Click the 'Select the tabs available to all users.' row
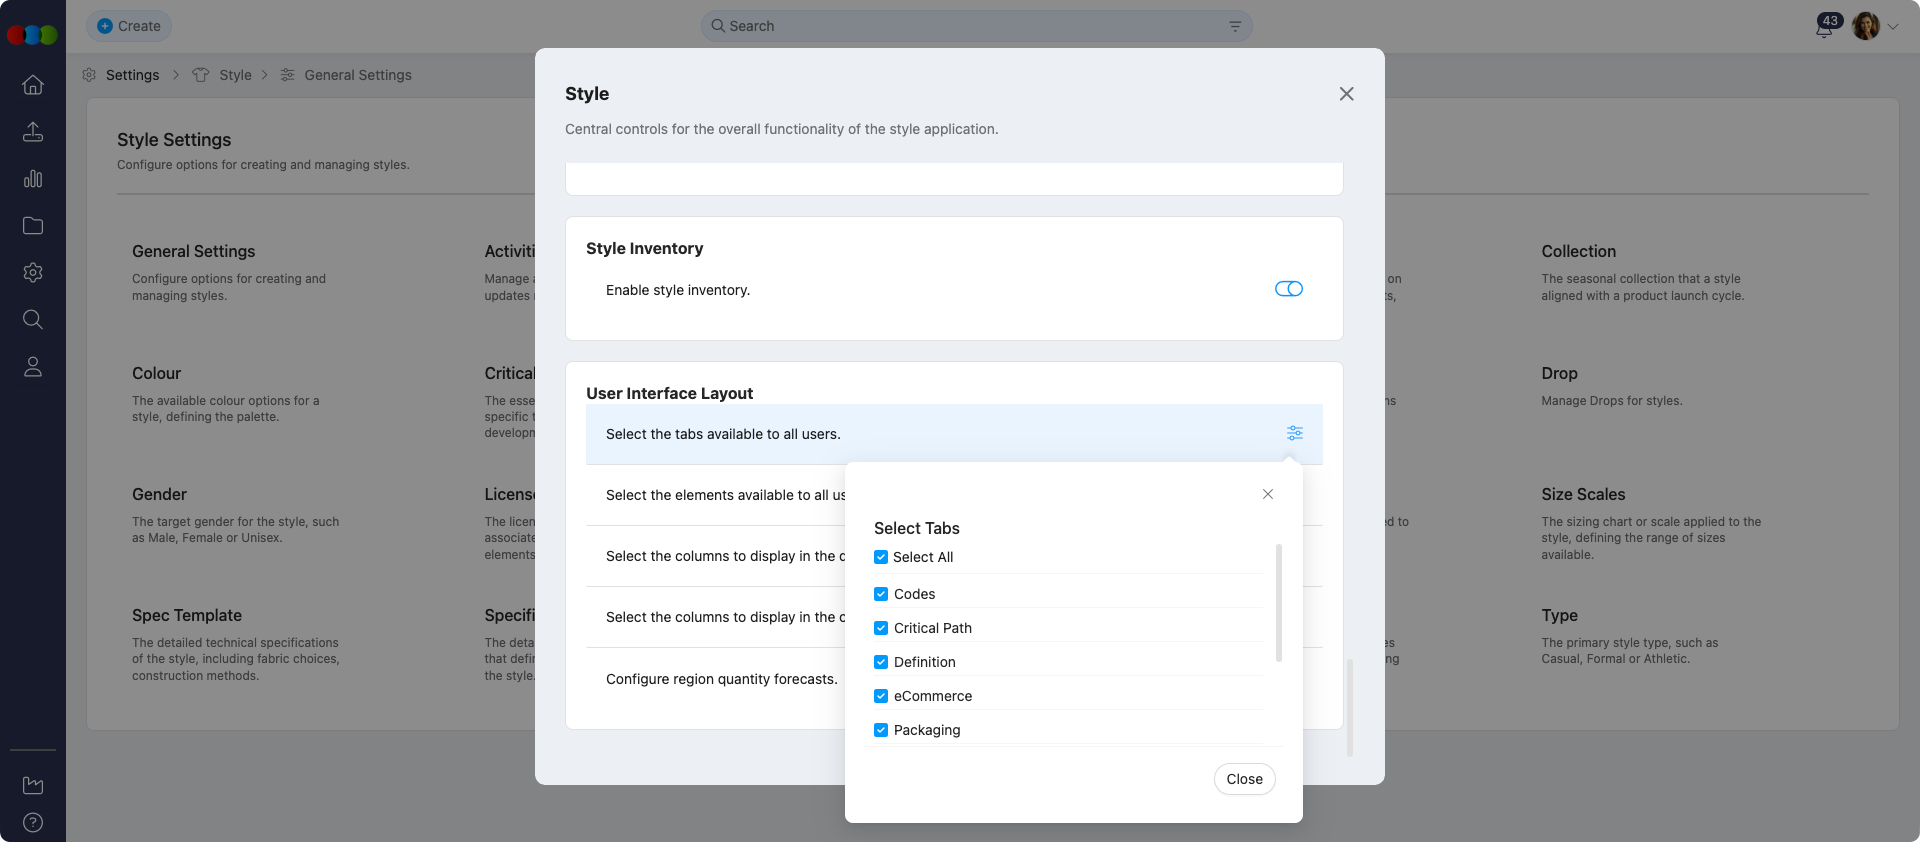 pos(954,434)
